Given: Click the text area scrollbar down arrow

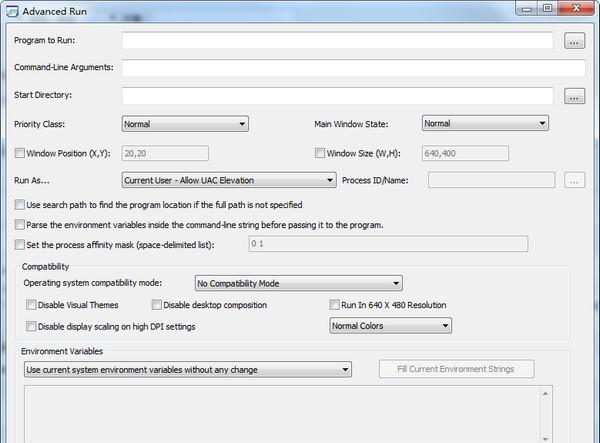Looking at the screenshot, I should click(545, 438).
